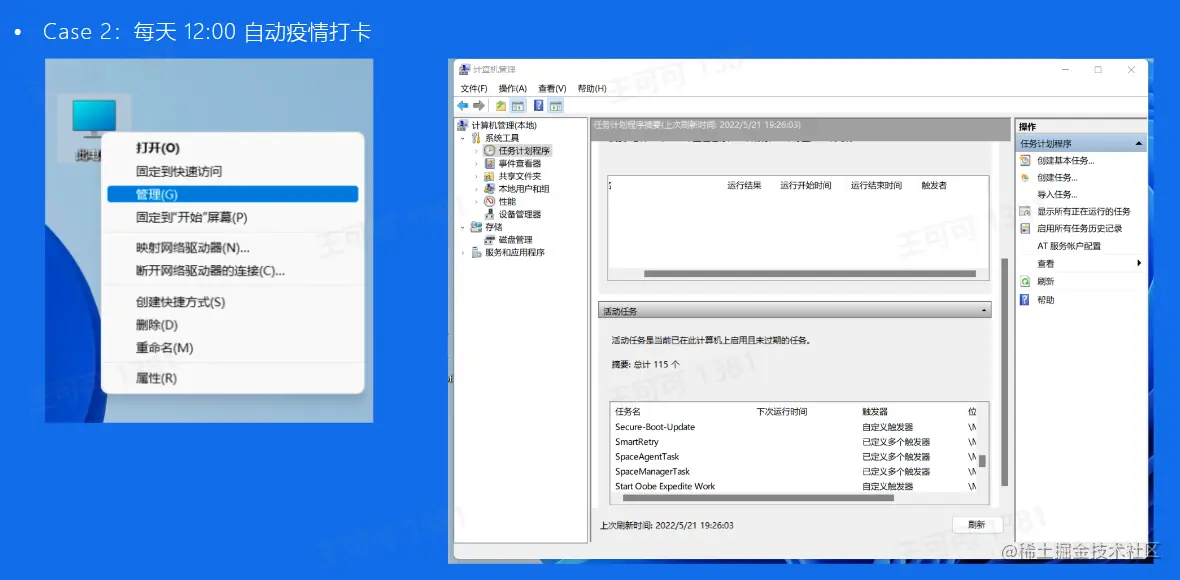Screen dimensions: 1180x580
Task: Select the Secure-Boot-Update task row
Action: 794,427
